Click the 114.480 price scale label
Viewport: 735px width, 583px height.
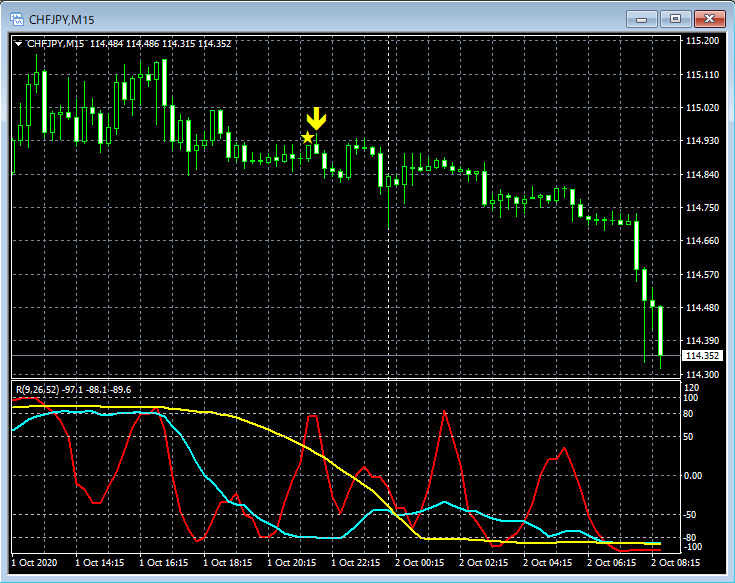(x=702, y=307)
